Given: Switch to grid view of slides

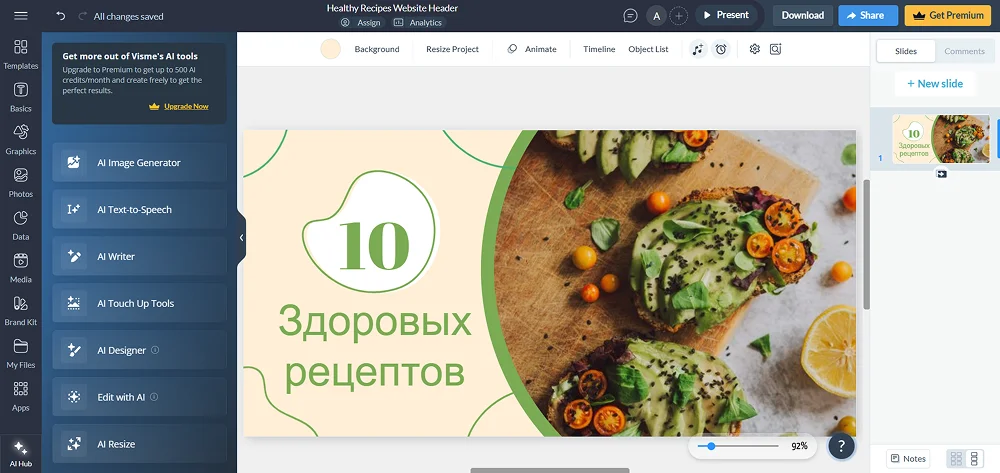Looking at the screenshot, I should tap(956, 459).
